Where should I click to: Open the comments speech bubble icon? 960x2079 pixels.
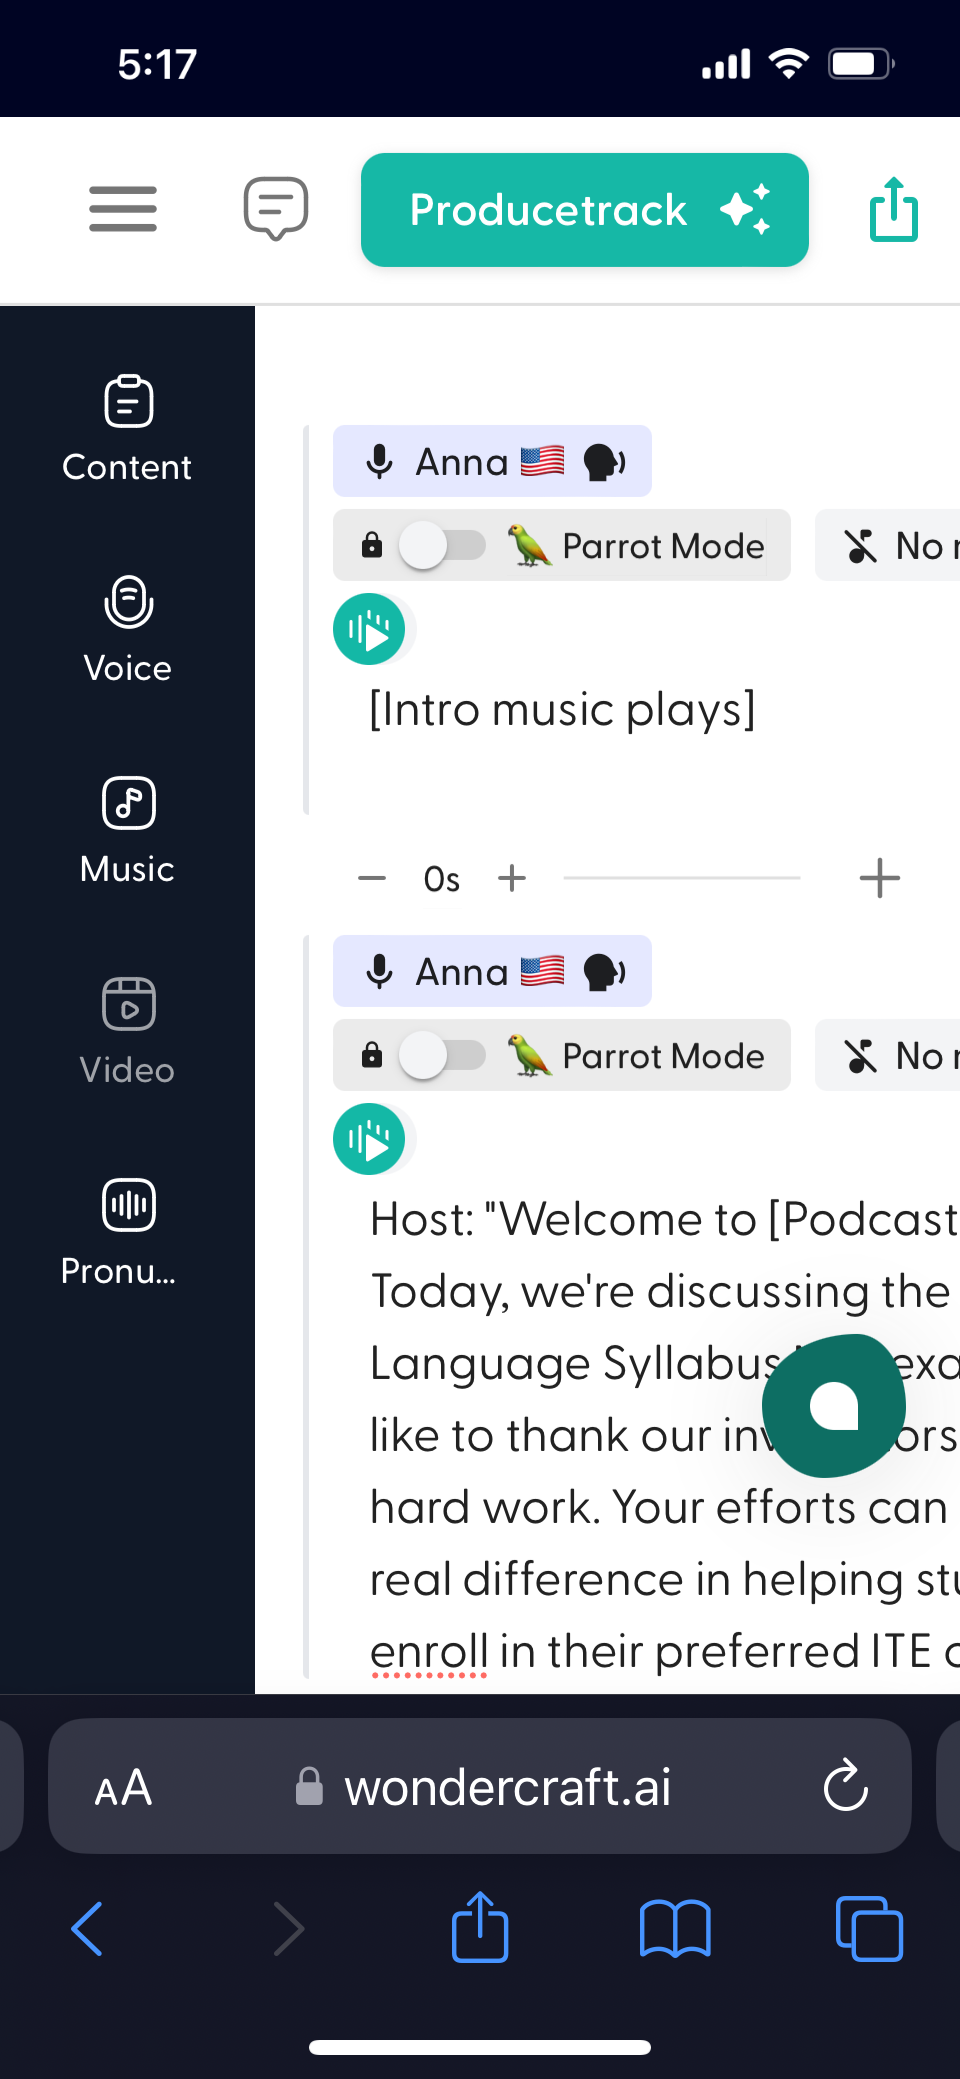click(276, 208)
